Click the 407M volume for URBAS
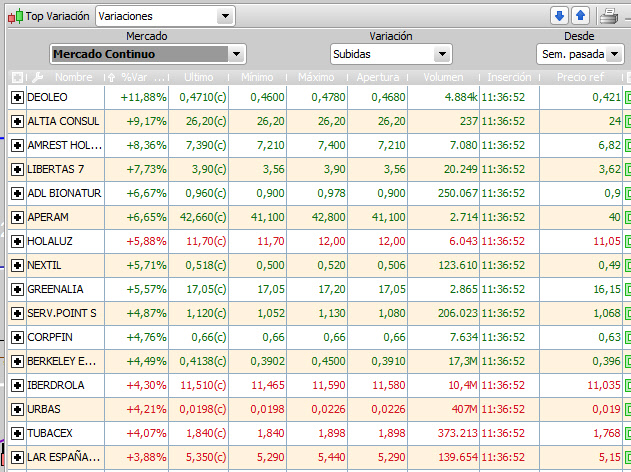Image resolution: width=631 pixels, height=472 pixels. point(464,410)
